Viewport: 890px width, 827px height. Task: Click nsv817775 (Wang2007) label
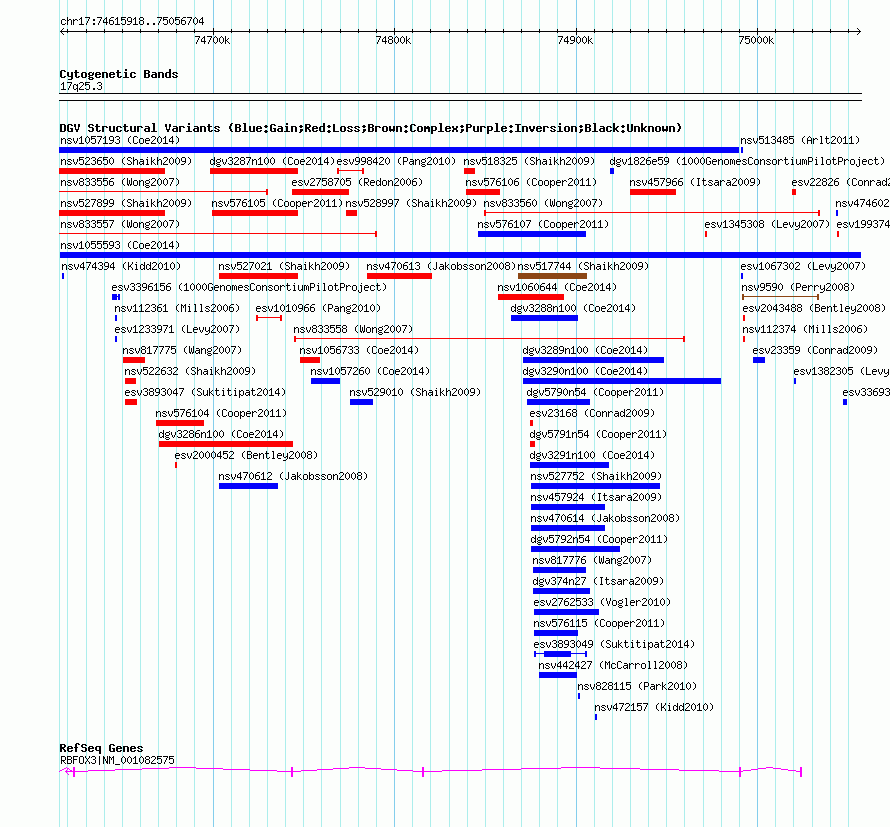coord(182,350)
